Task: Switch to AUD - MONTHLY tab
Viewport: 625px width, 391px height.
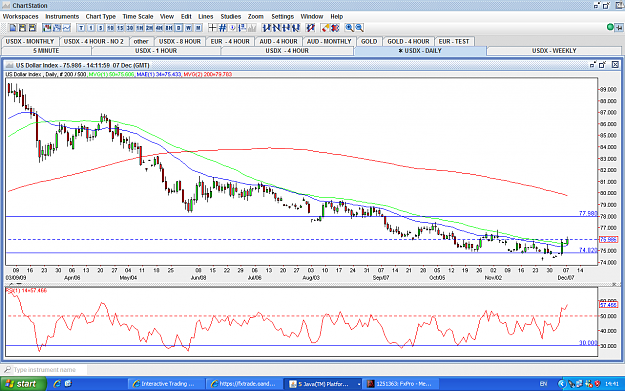Action: pyautogui.click(x=329, y=41)
